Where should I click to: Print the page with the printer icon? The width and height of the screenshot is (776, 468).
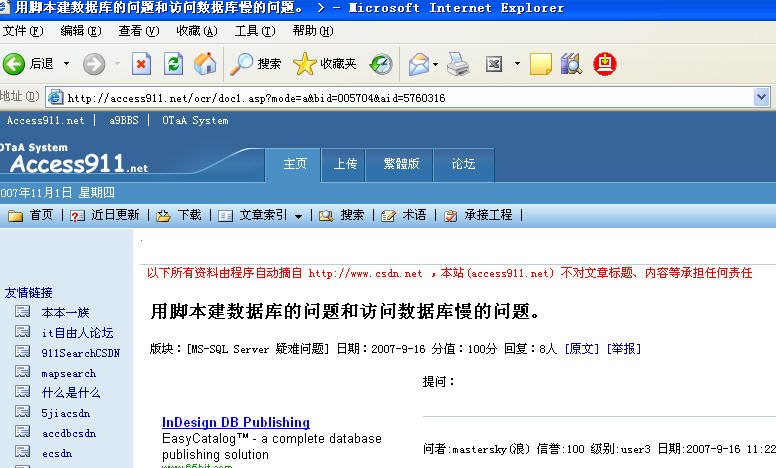point(458,64)
